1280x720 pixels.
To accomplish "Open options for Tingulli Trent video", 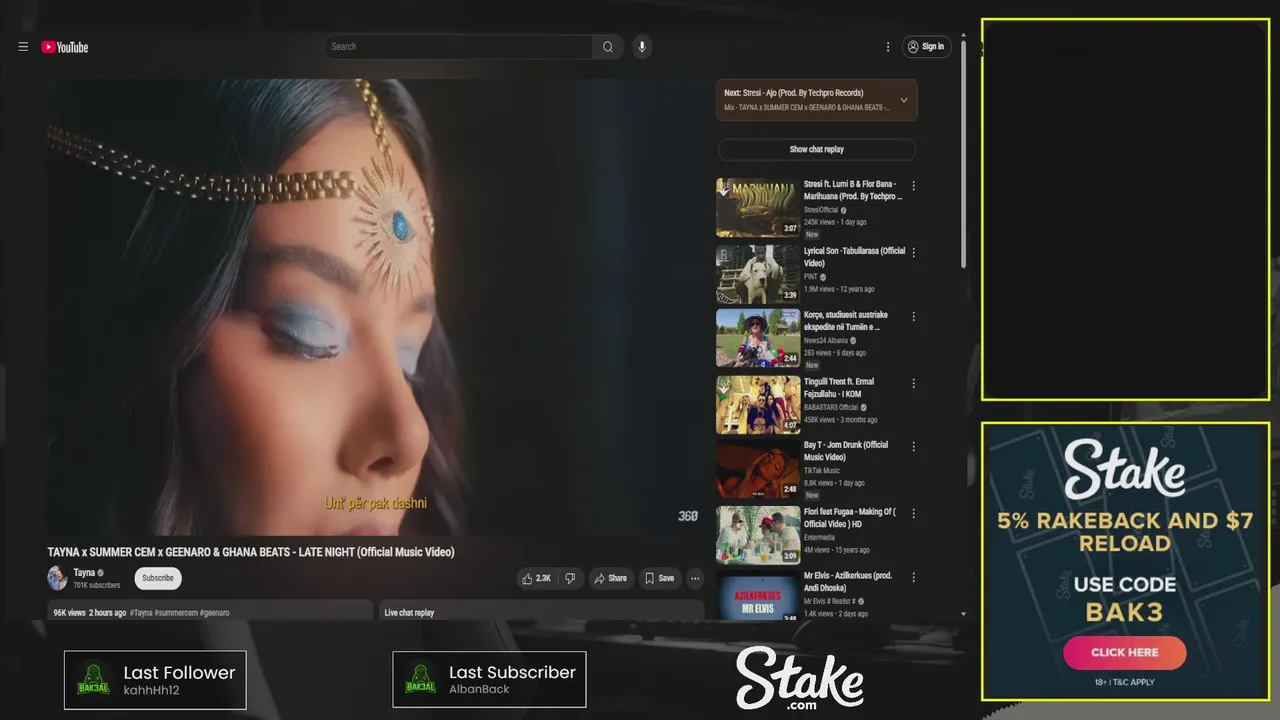I will point(913,383).
